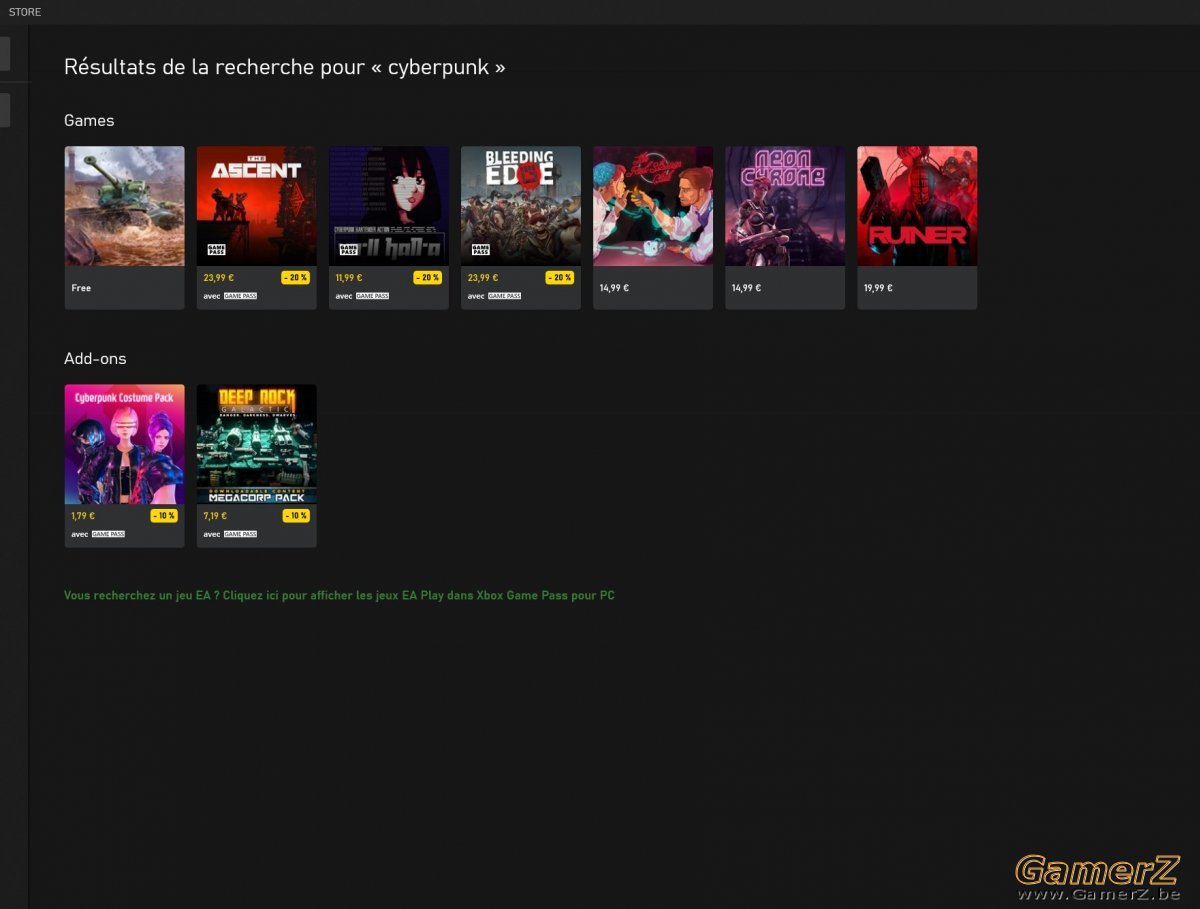The height and width of the screenshot is (909, 1200).
Task: Click 'avec GAME PASS' label under VA-11 Hall-A
Action: (362, 296)
